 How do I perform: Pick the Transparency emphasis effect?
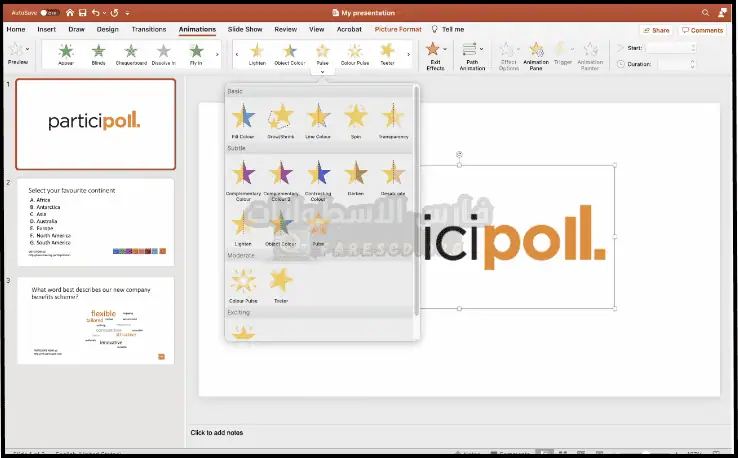(x=393, y=119)
